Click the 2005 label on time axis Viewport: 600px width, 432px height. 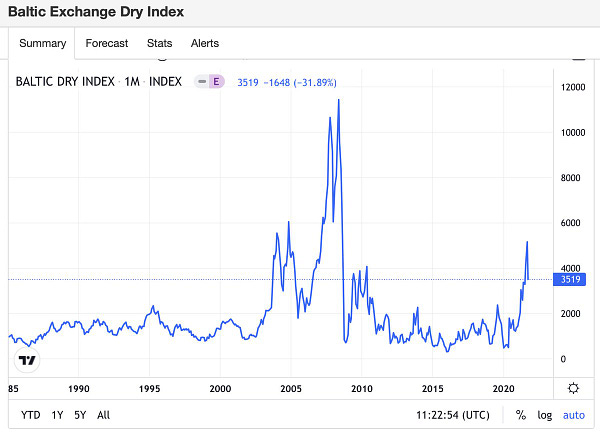coord(291,389)
